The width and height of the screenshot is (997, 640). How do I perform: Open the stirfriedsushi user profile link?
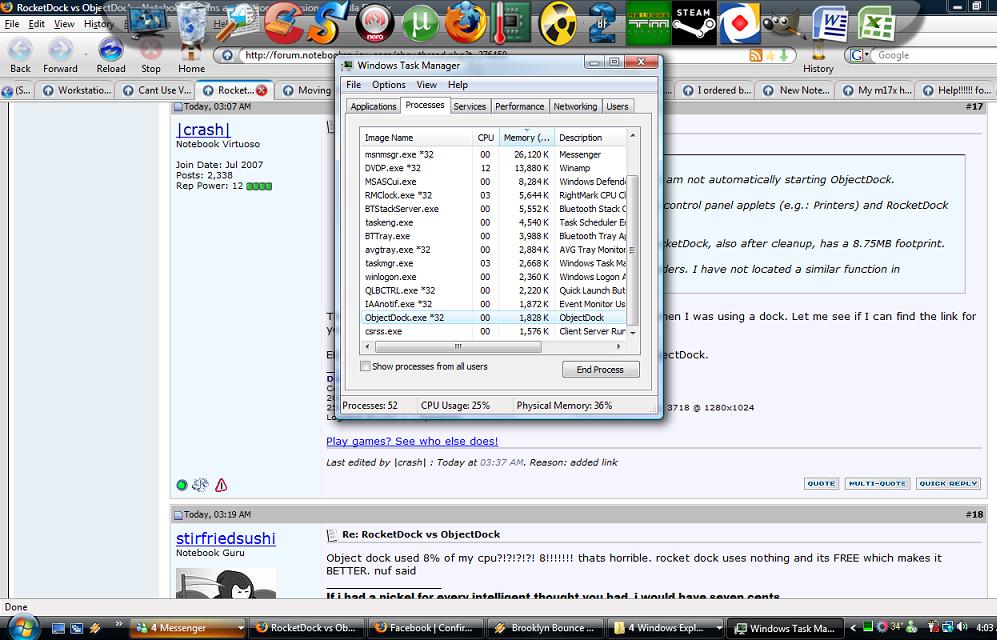coord(226,538)
